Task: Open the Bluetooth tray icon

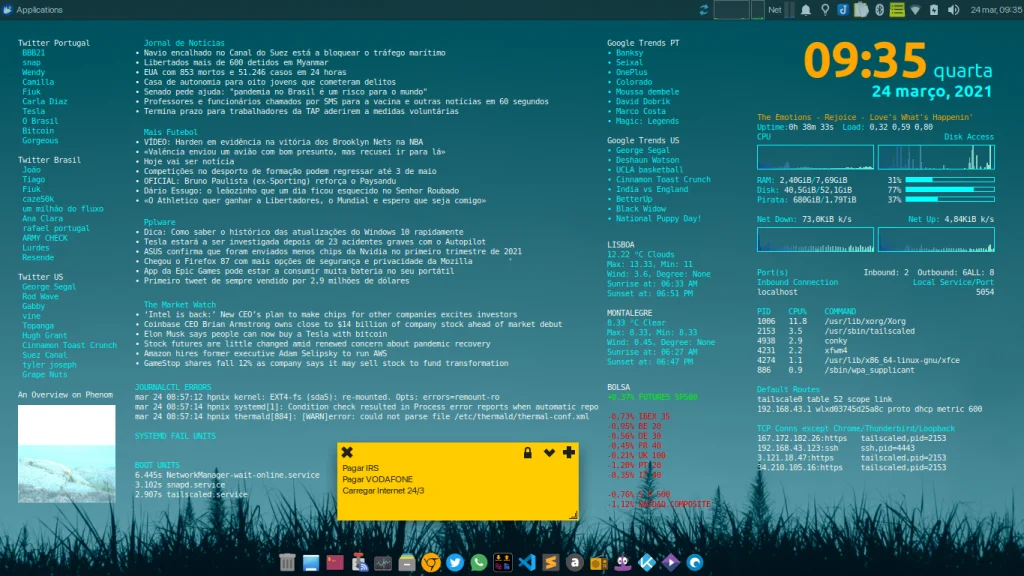Action: (x=880, y=10)
